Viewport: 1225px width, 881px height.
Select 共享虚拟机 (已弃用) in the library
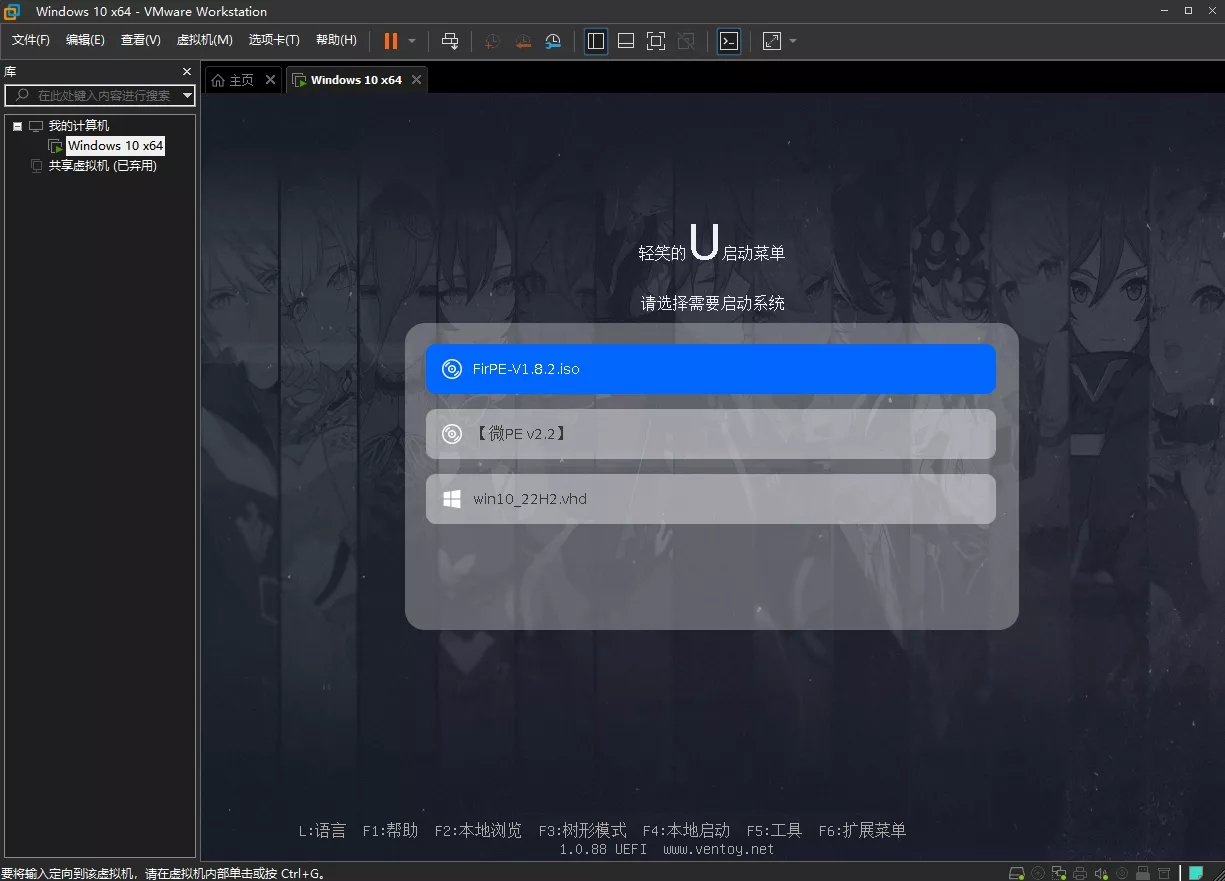[x=103, y=166]
